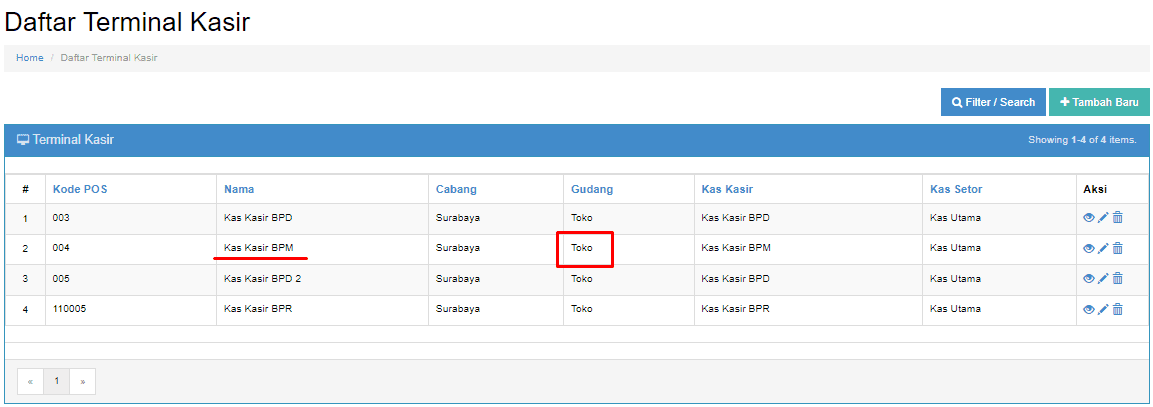Sort by the Gudang column header
The image size is (1153, 407).
click(592, 190)
